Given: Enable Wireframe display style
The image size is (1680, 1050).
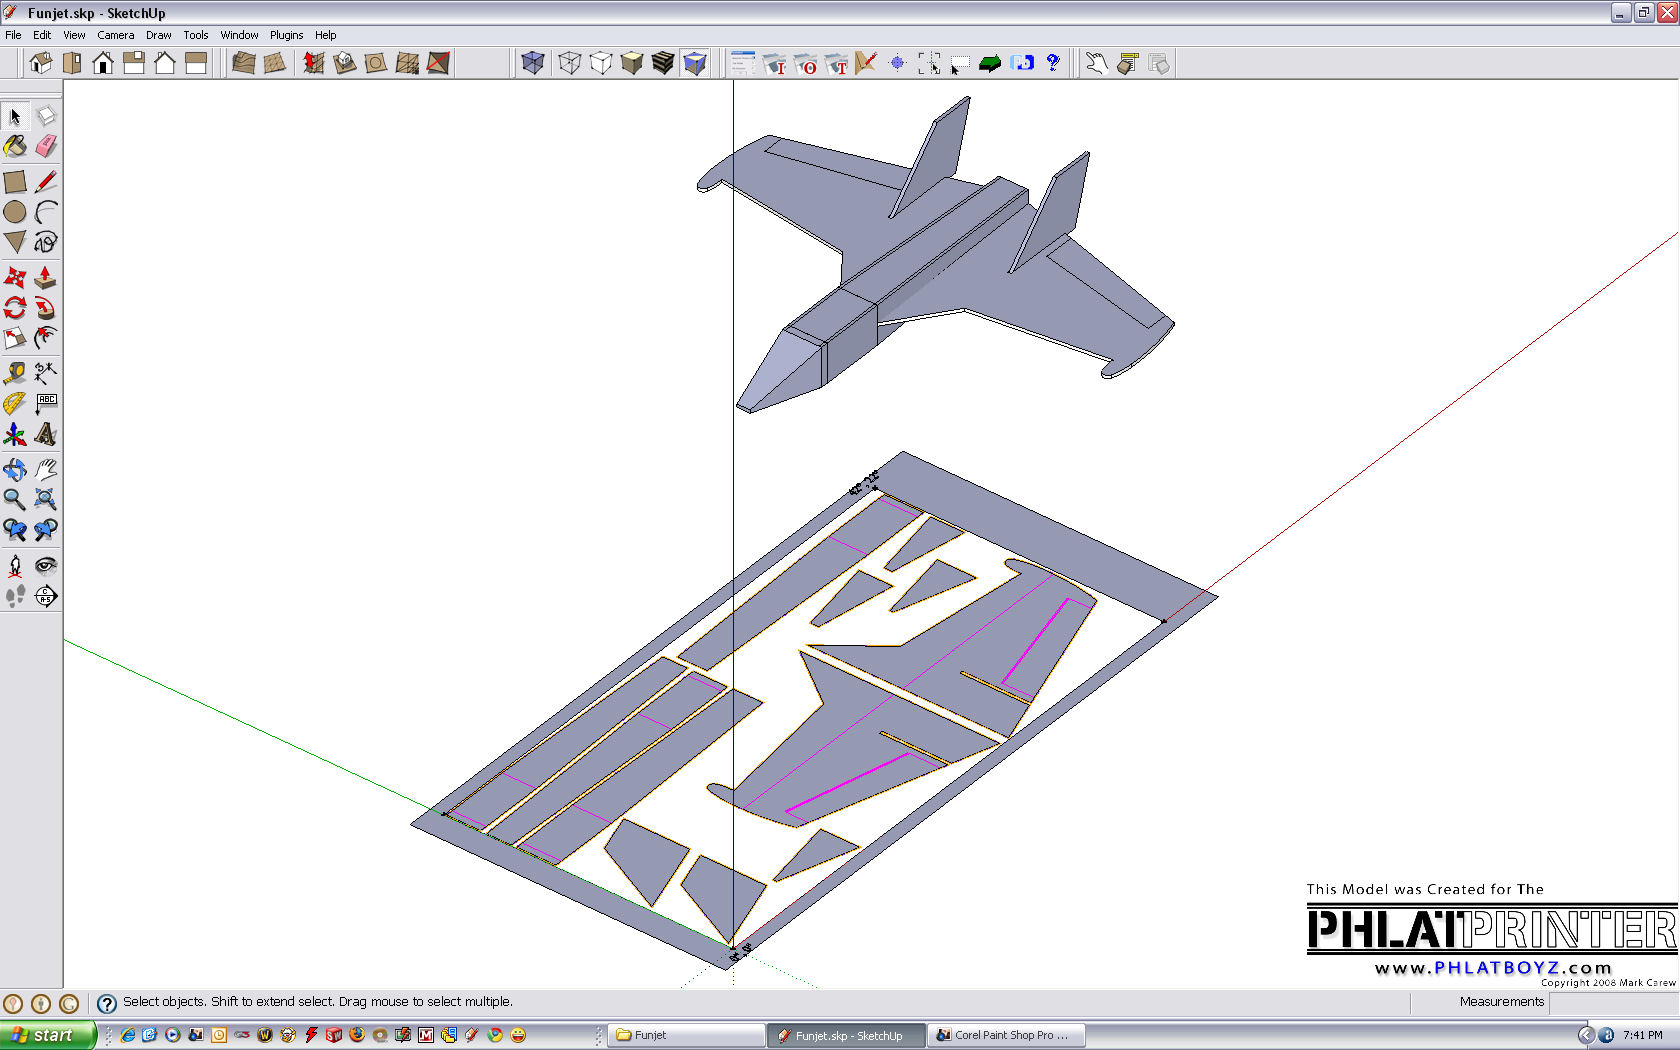Looking at the screenshot, I should tap(570, 63).
